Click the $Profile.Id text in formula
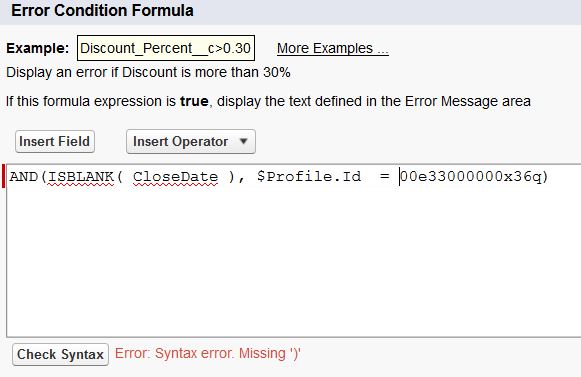 point(309,176)
